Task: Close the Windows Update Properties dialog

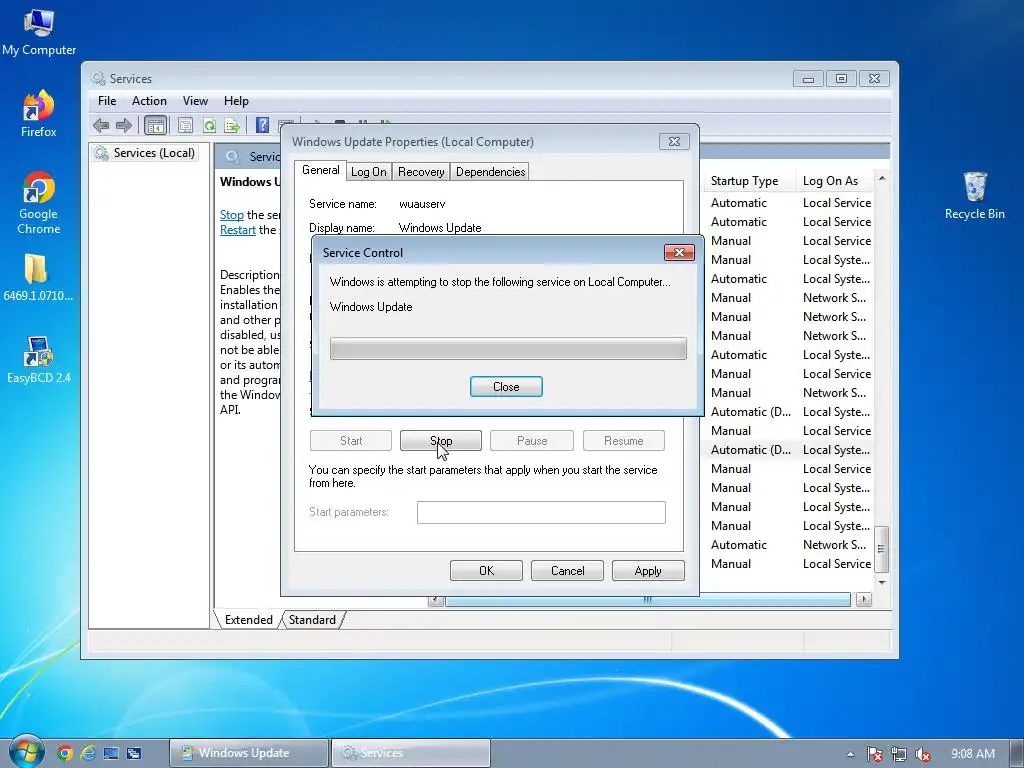Action: (675, 142)
